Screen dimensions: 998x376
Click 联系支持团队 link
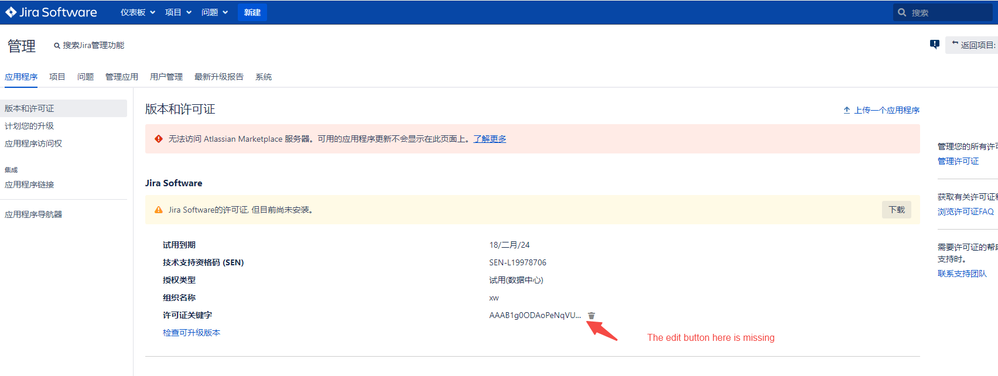tap(962, 274)
